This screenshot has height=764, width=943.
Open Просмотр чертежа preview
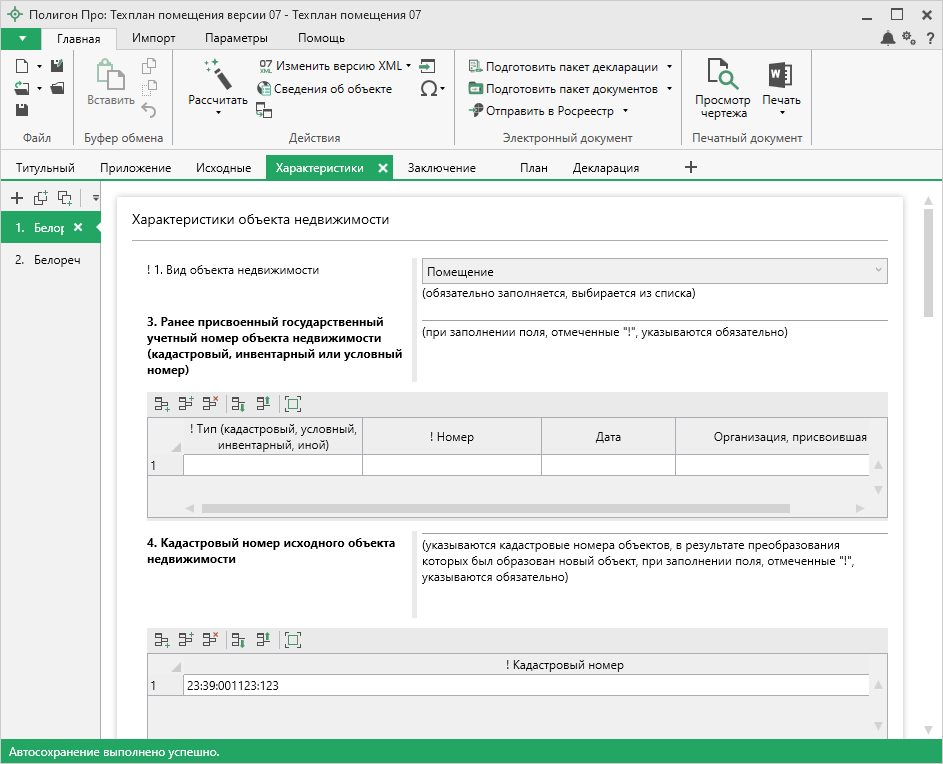point(722,76)
